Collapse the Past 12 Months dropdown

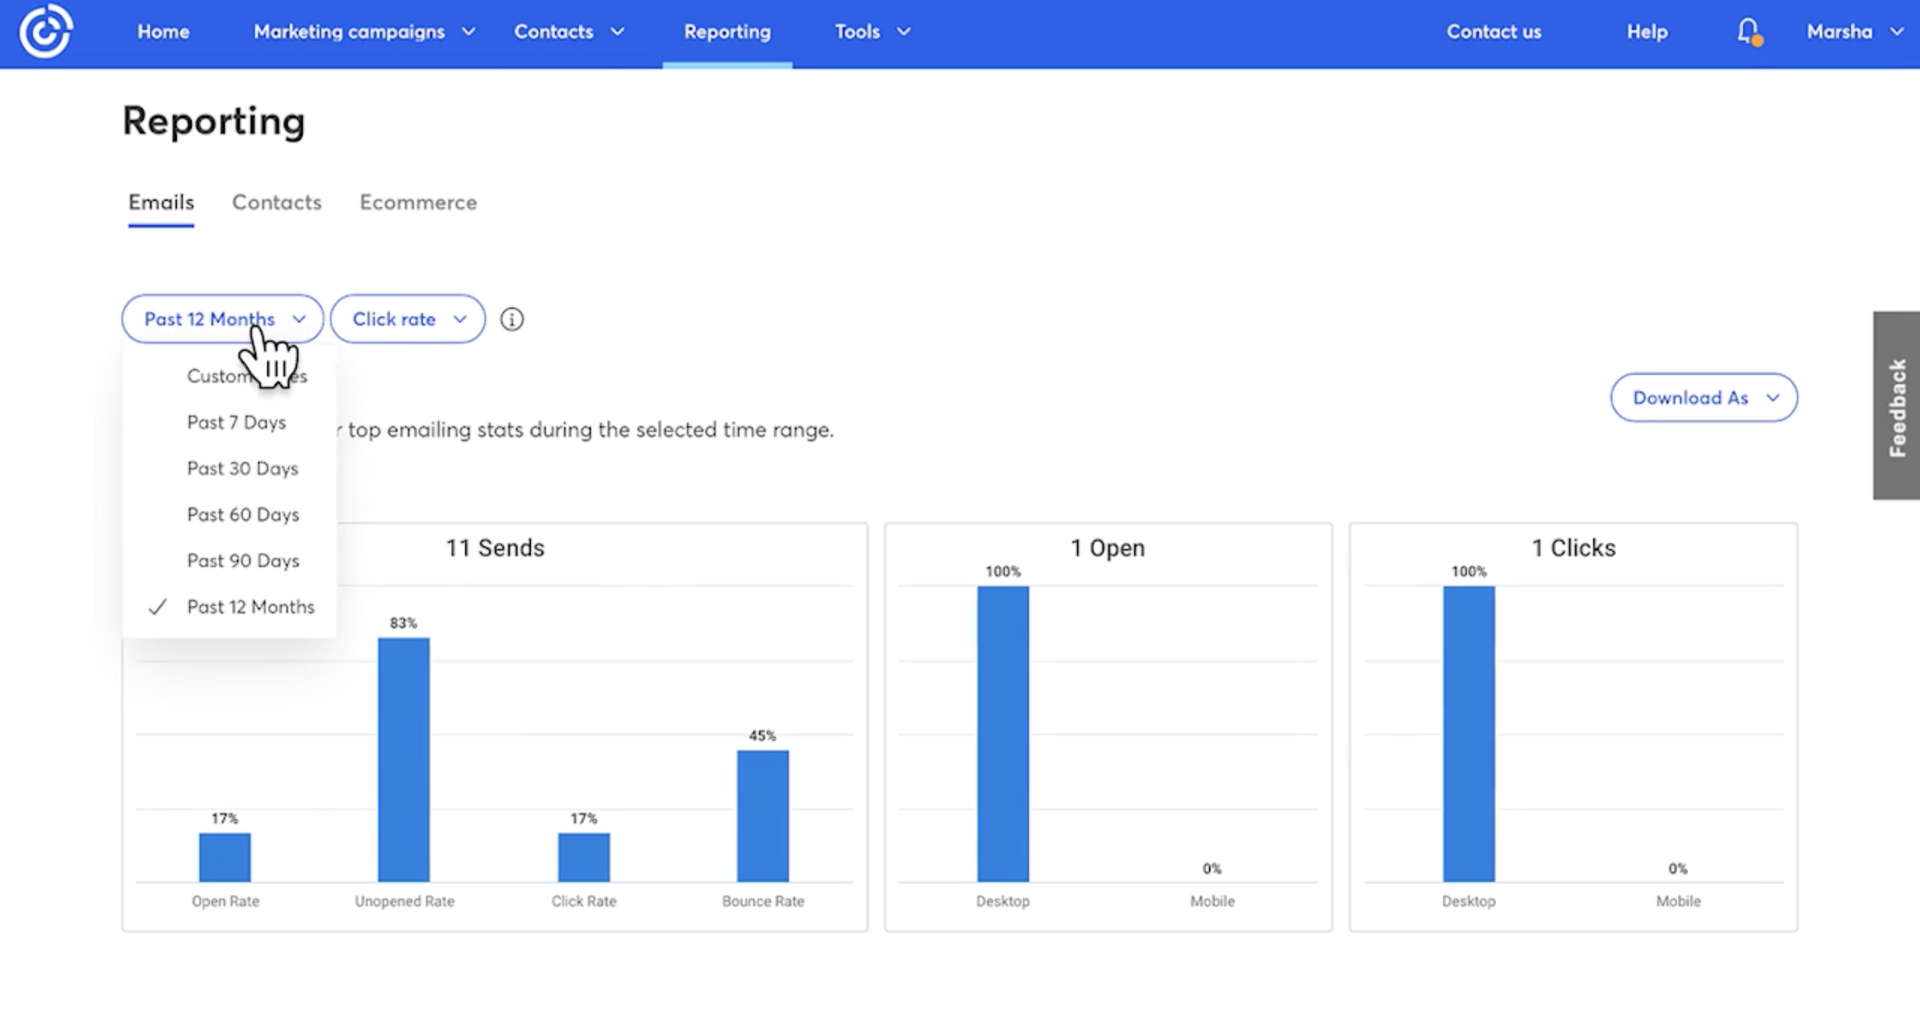point(222,319)
